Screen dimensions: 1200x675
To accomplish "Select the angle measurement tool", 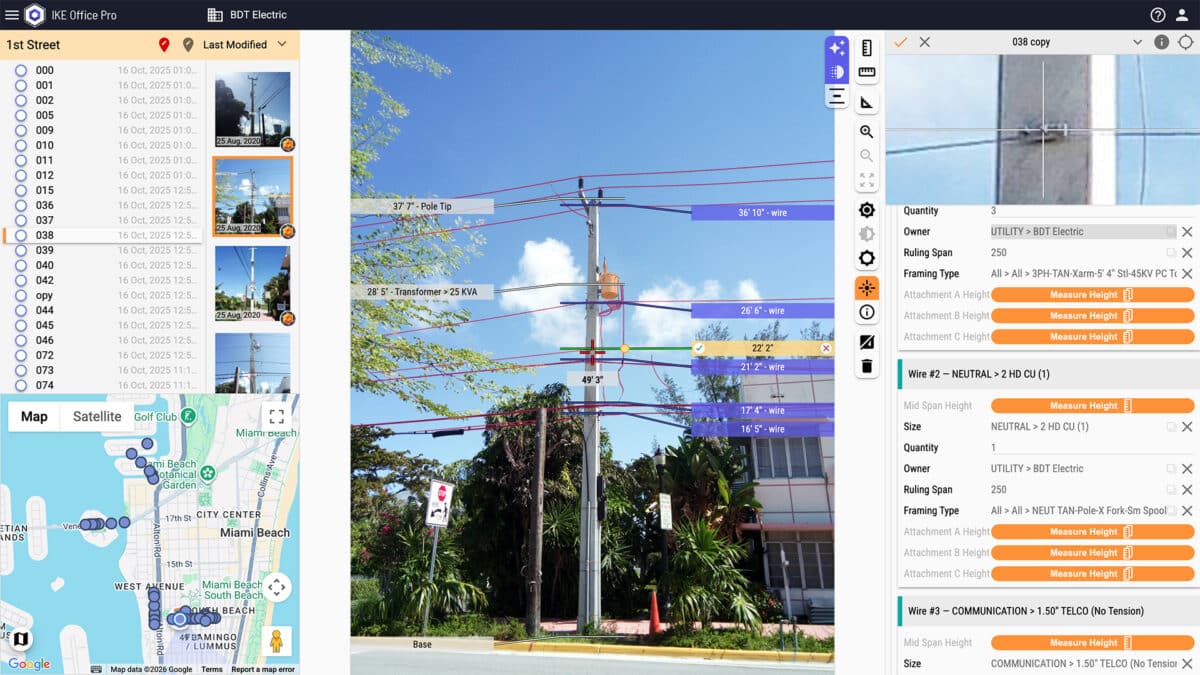I will click(867, 102).
